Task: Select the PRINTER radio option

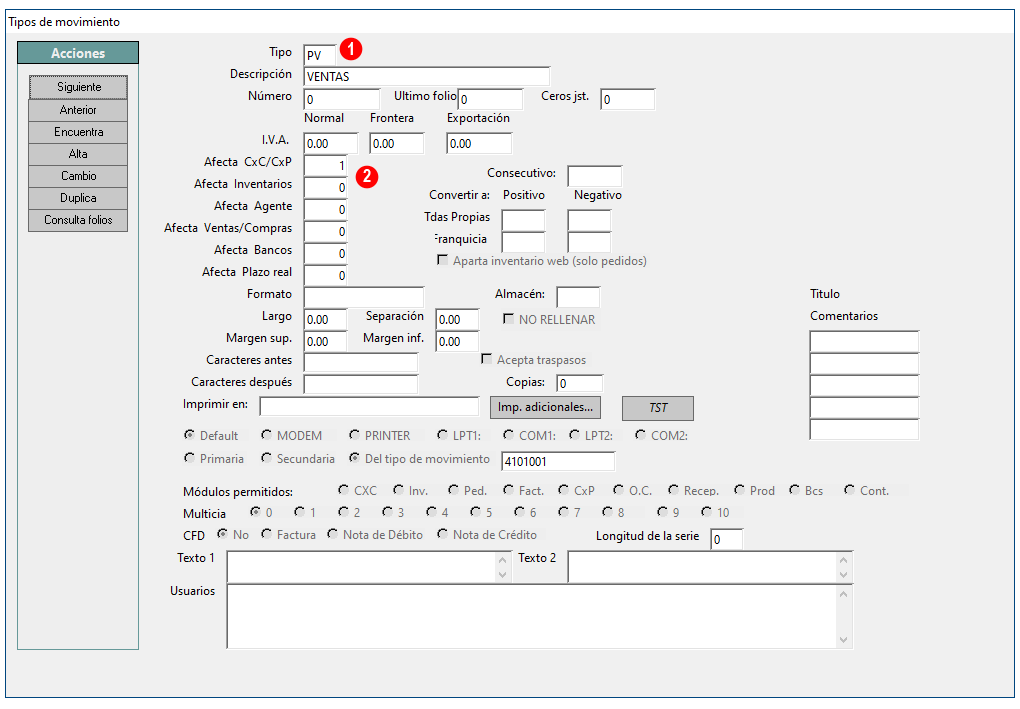Action: pos(354,435)
